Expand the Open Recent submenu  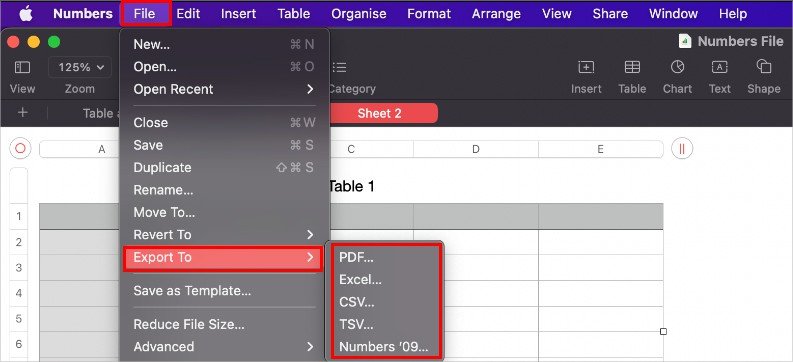point(224,89)
